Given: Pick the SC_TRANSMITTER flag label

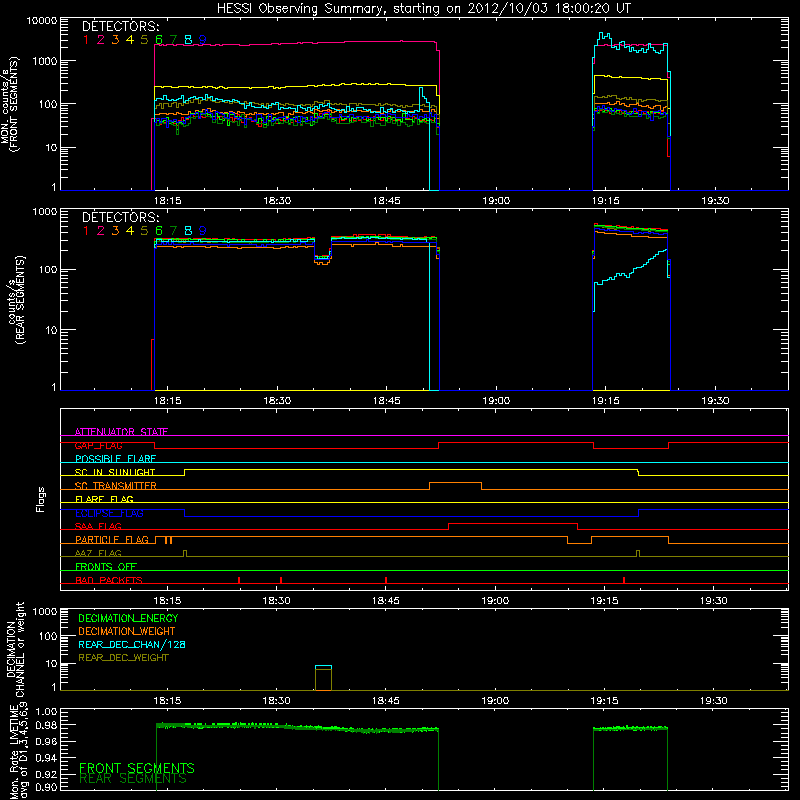Looking at the screenshot, I should tap(116, 486).
